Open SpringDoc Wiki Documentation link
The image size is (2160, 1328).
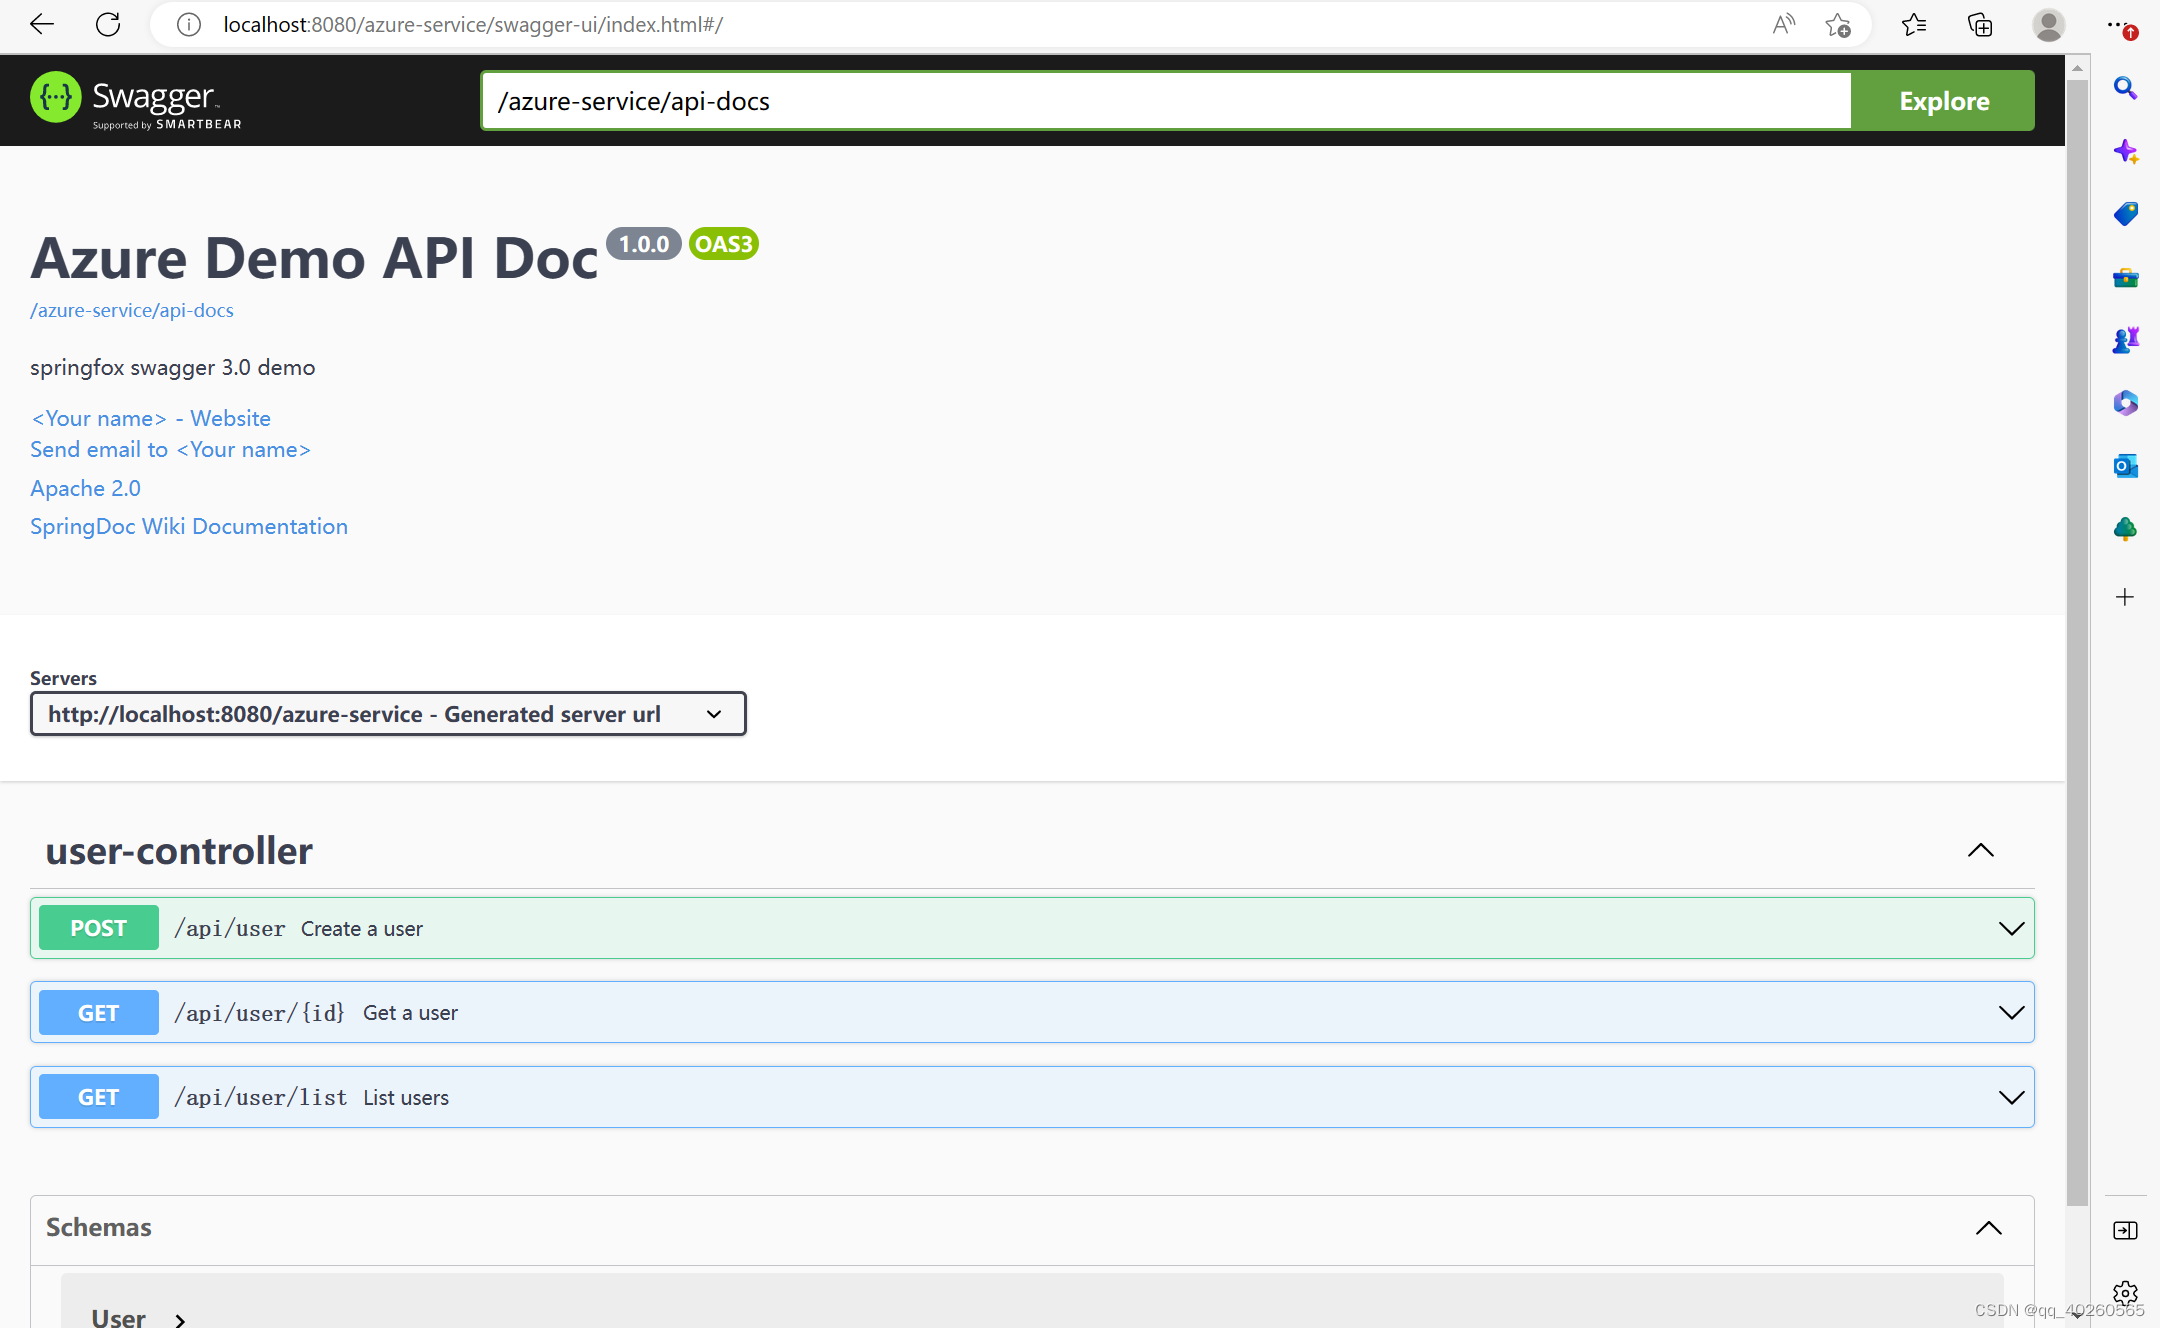point(189,526)
